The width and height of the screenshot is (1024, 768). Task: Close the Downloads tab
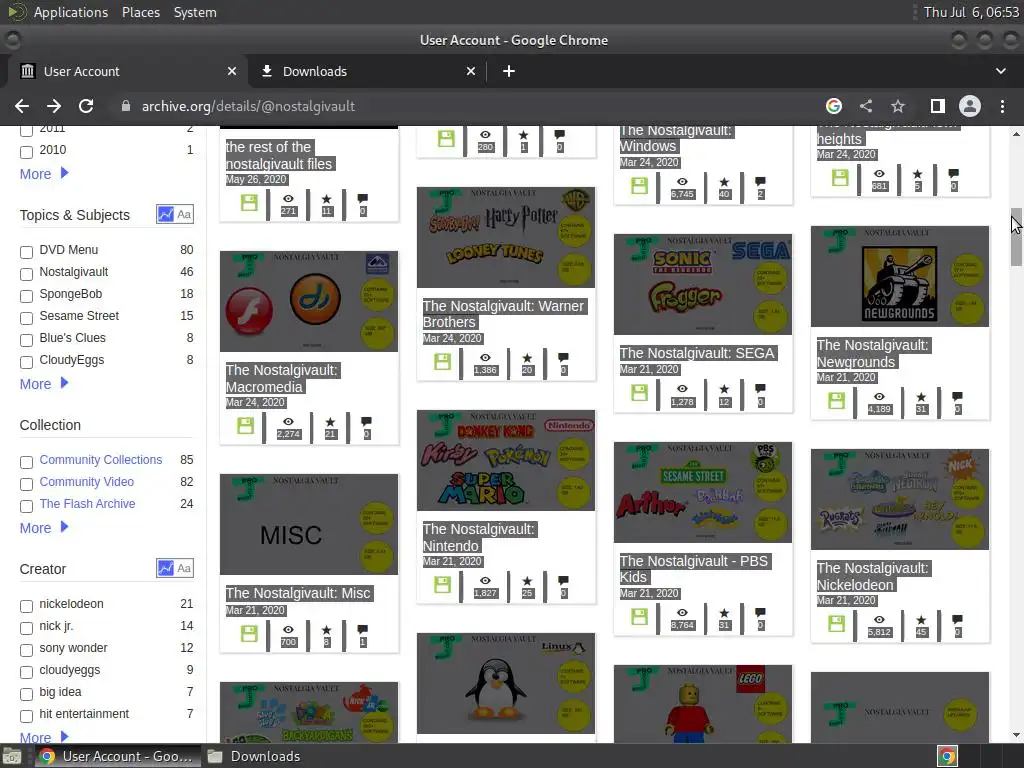click(471, 71)
